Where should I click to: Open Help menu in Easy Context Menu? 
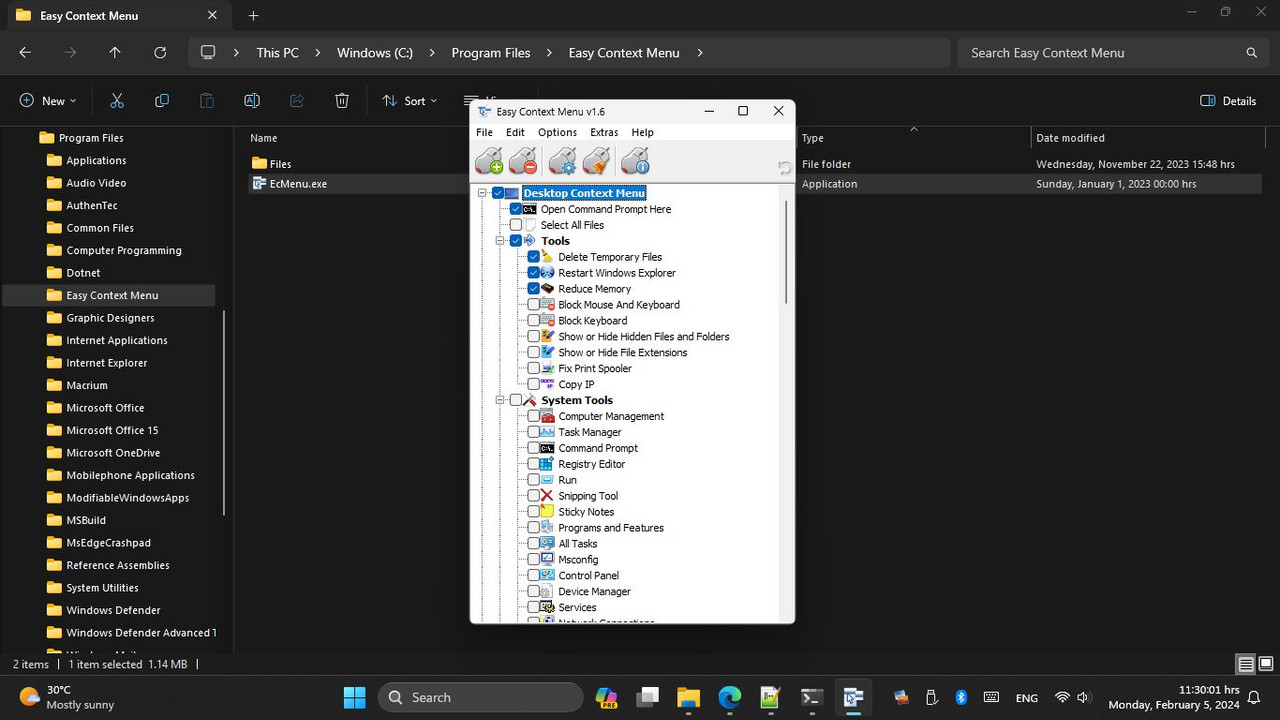642,132
